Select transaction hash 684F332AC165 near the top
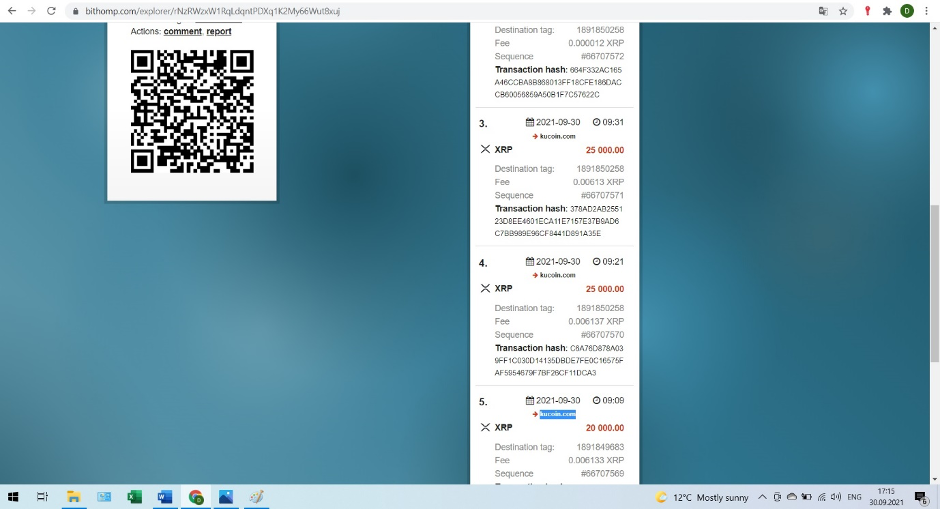The width and height of the screenshot is (941, 510). (x=559, y=82)
